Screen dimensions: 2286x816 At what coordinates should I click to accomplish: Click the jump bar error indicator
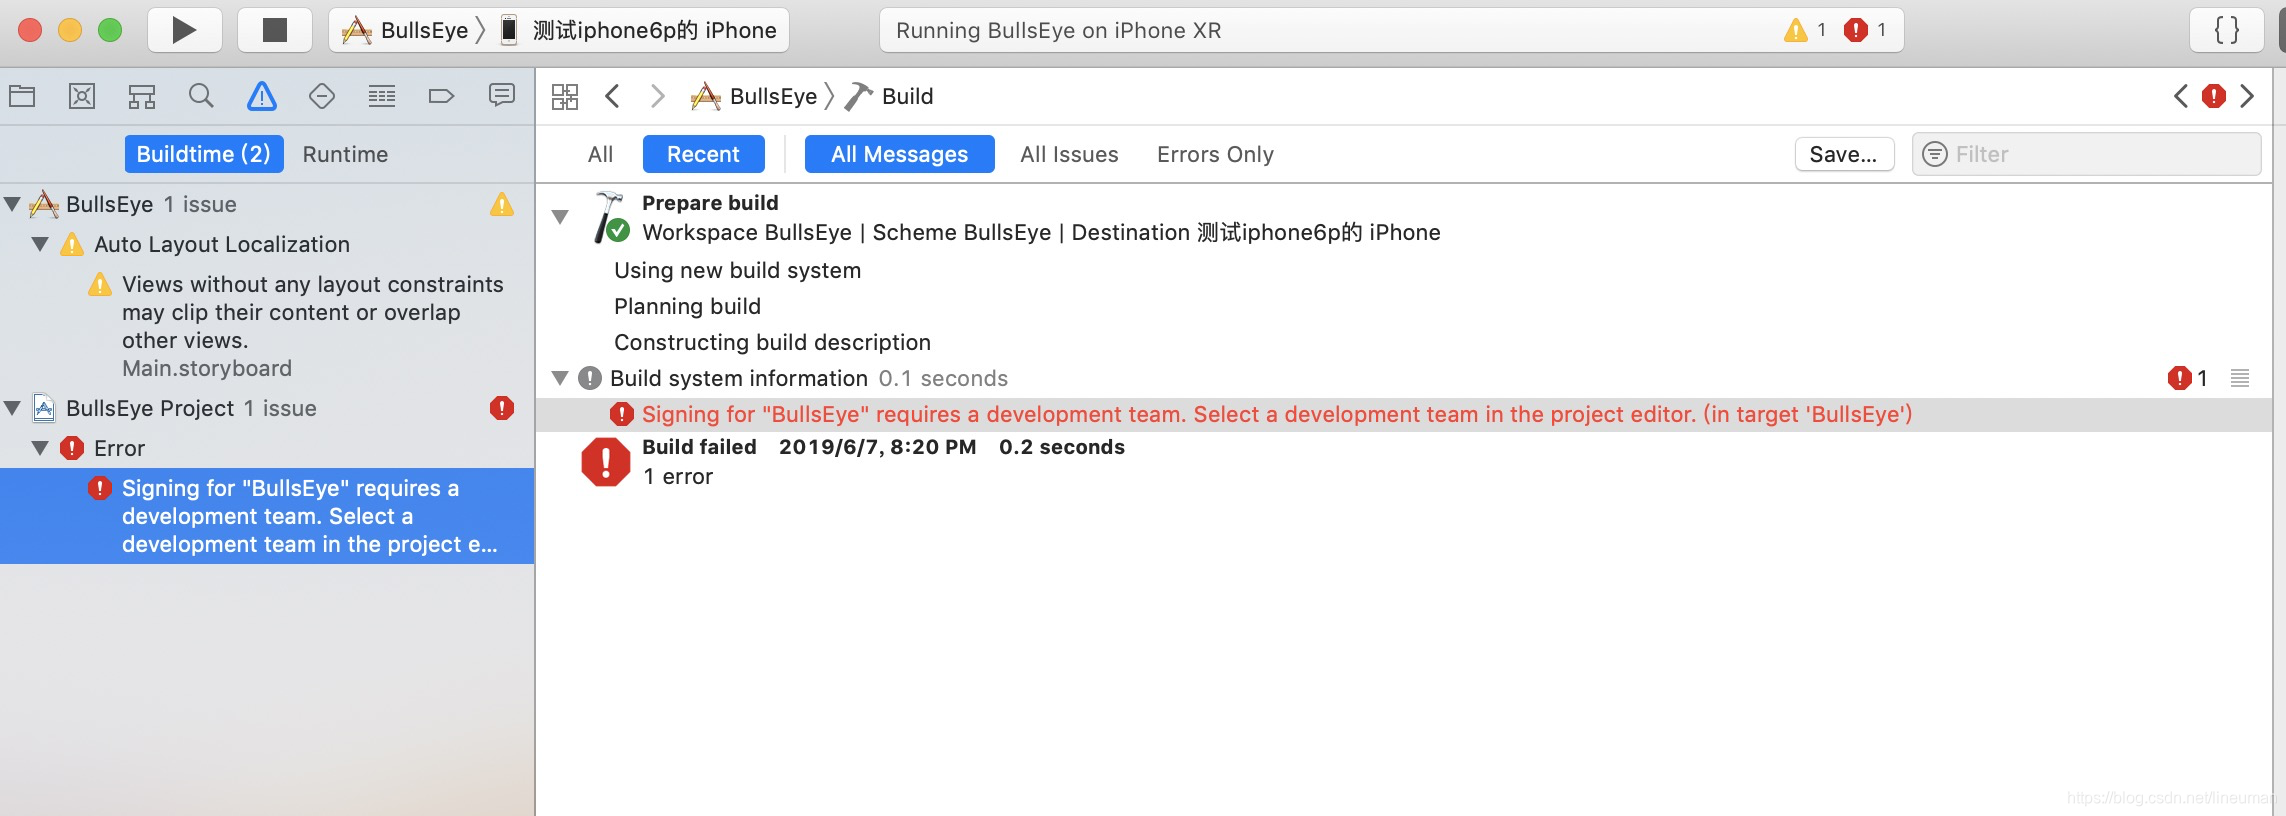[x=2214, y=96]
